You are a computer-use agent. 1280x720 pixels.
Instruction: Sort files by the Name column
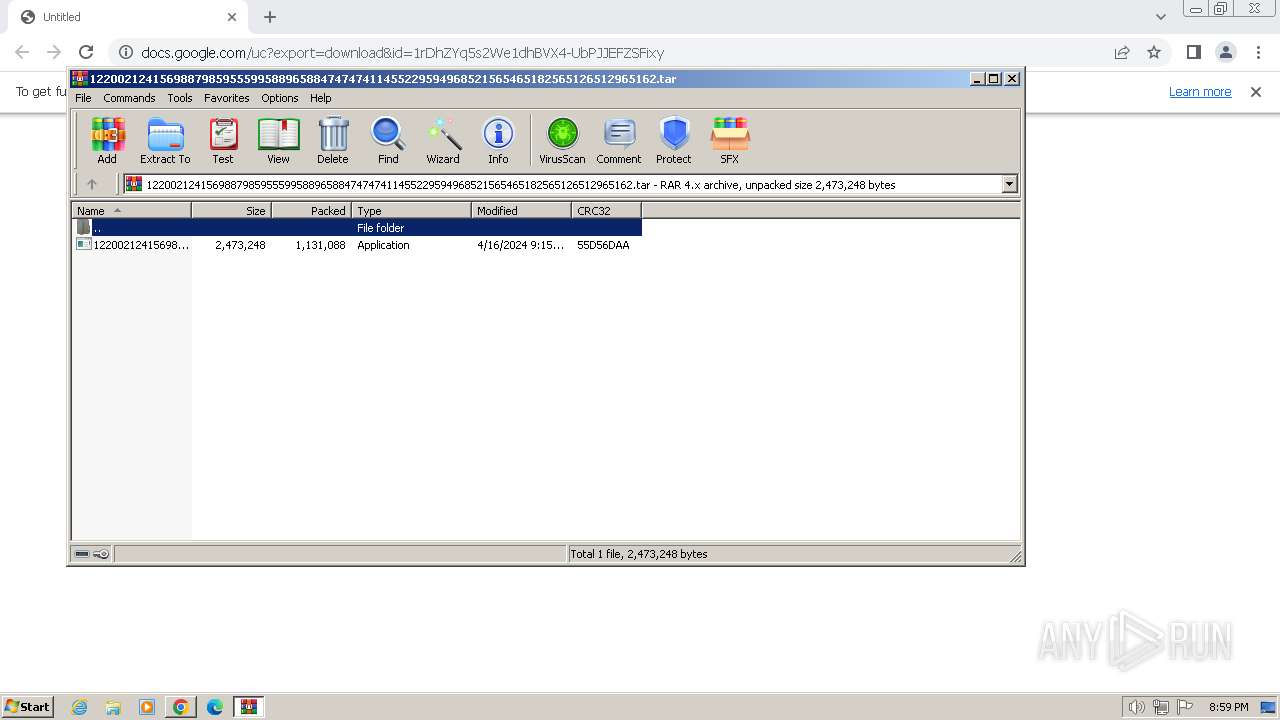pyautogui.click(x=131, y=211)
